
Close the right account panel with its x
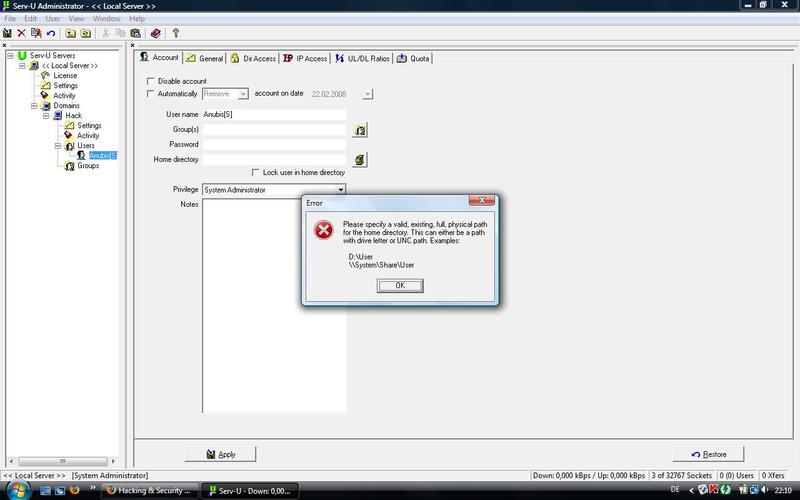coord(133,45)
